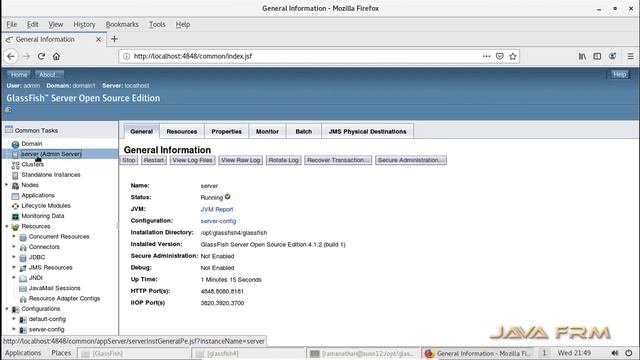Image resolution: width=640 pixels, height=360 pixels.
Task: Click the Rotate Log button
Action: (x=283, y=160)
